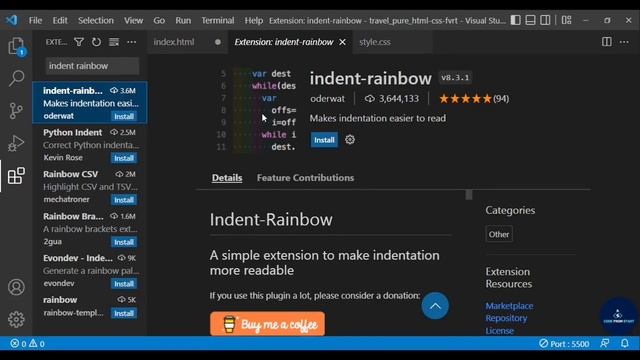Open the Run menu

[183, 20]
